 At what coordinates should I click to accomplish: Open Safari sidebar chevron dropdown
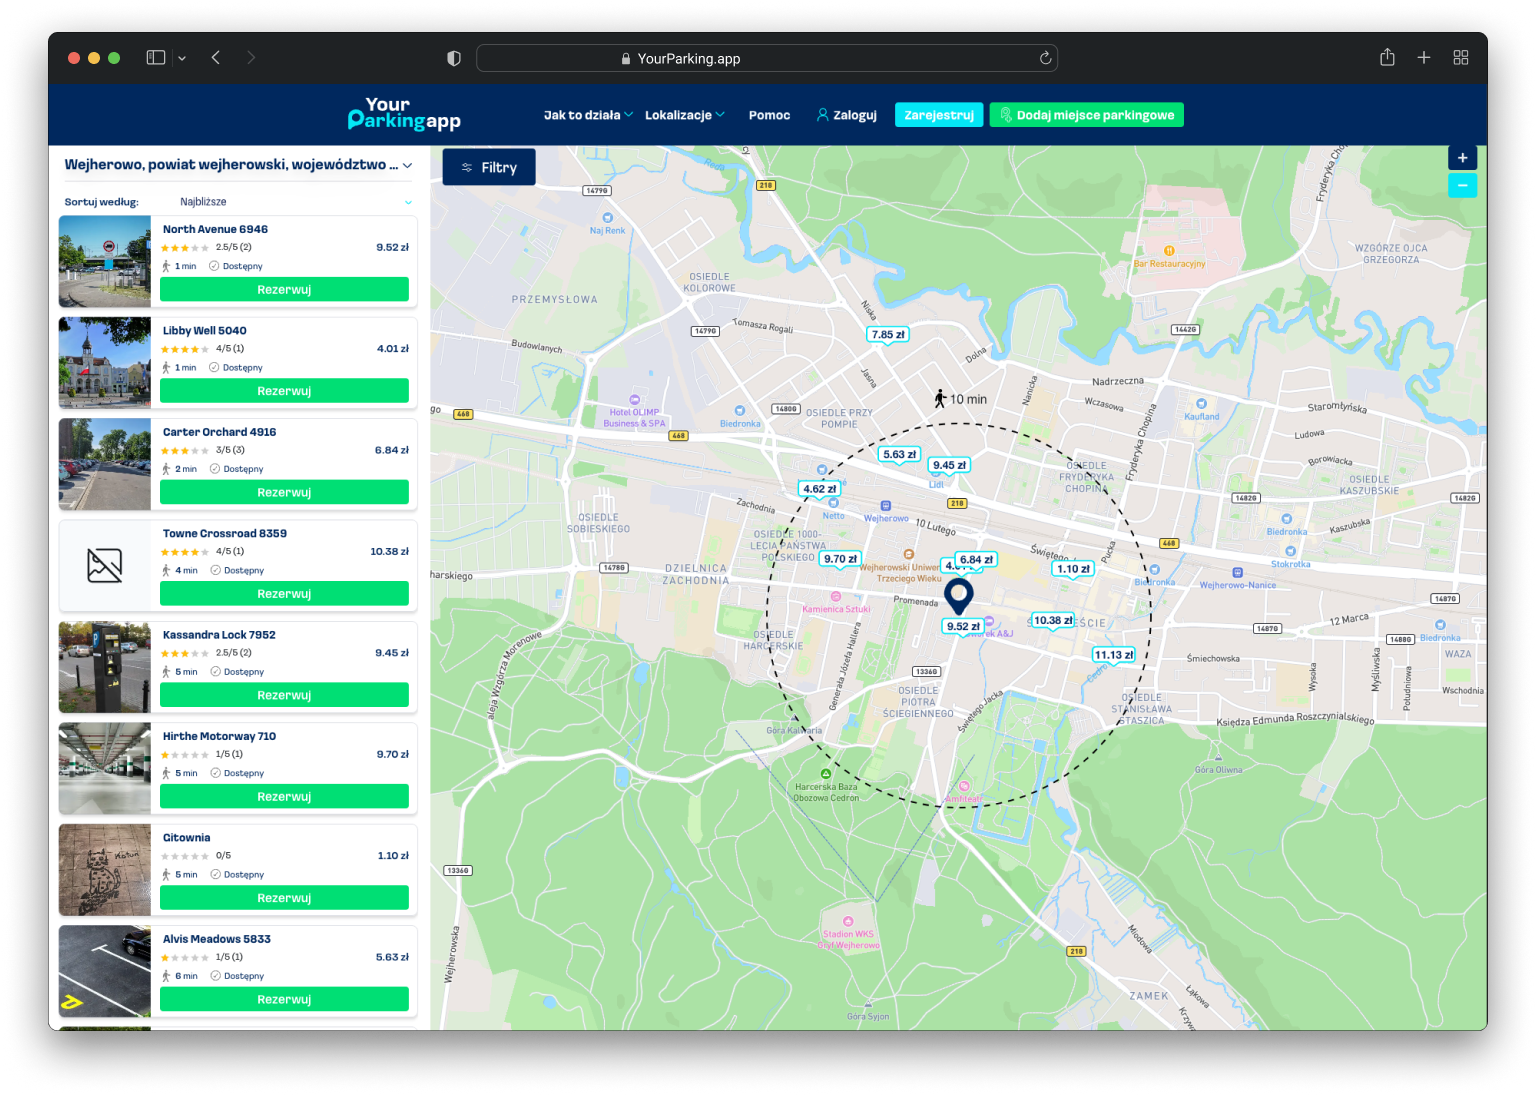click(182, 58)
